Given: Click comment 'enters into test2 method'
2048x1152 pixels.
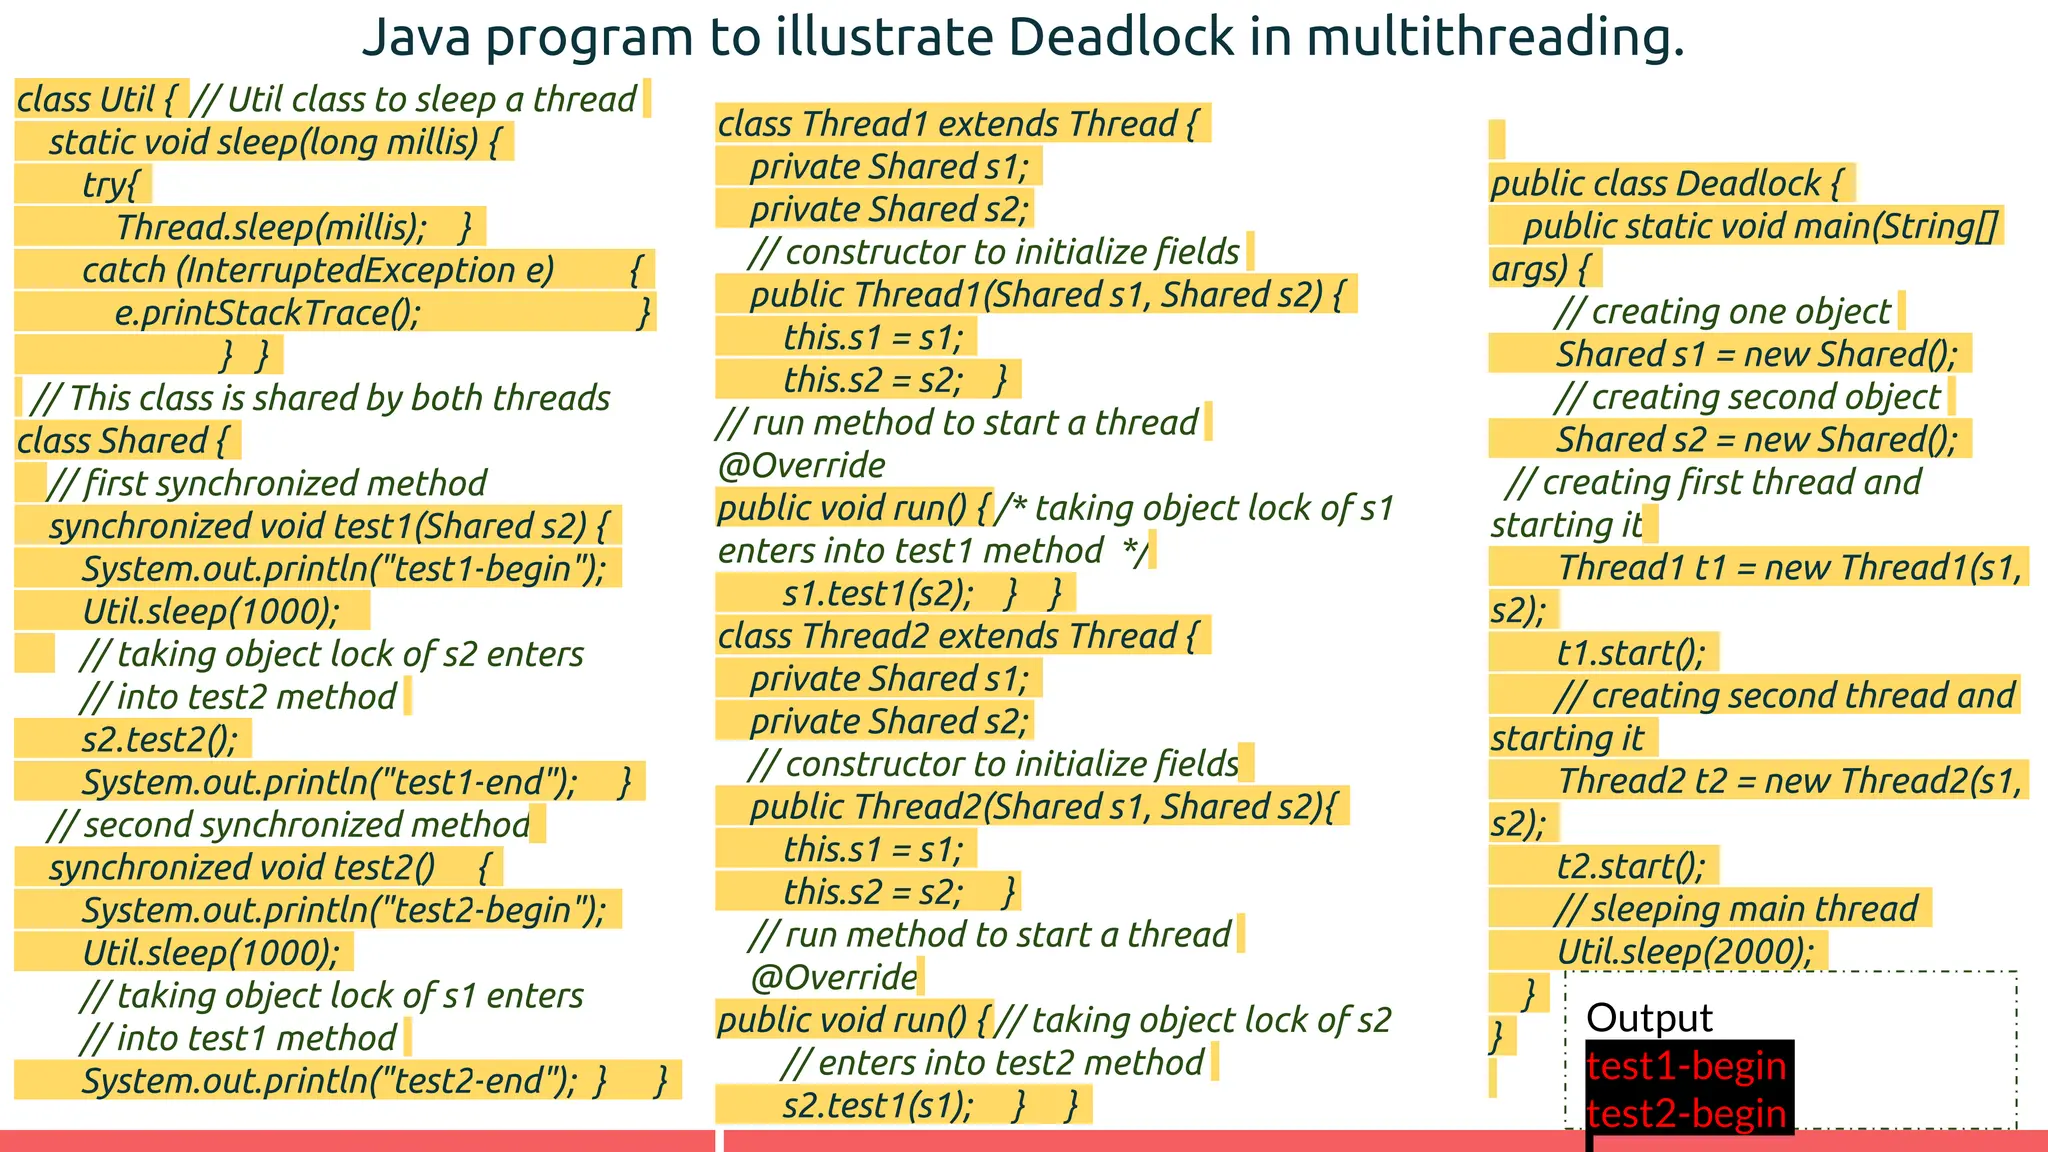Looking at the screenshot, I should pyautogui.click(x=992, y=1062).
